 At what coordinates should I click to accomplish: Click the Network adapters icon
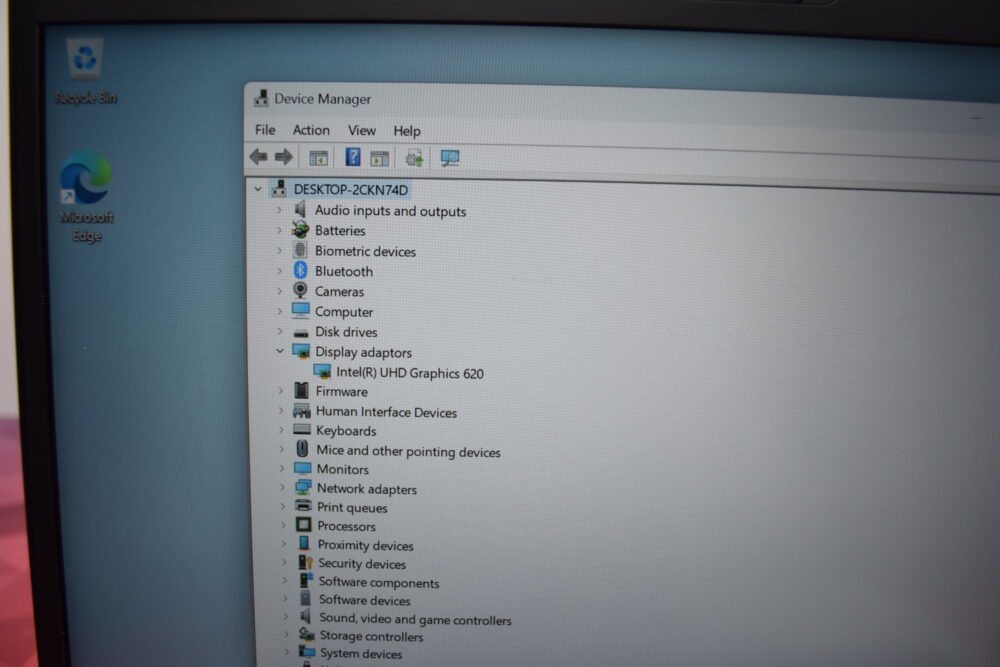point(303,488)
